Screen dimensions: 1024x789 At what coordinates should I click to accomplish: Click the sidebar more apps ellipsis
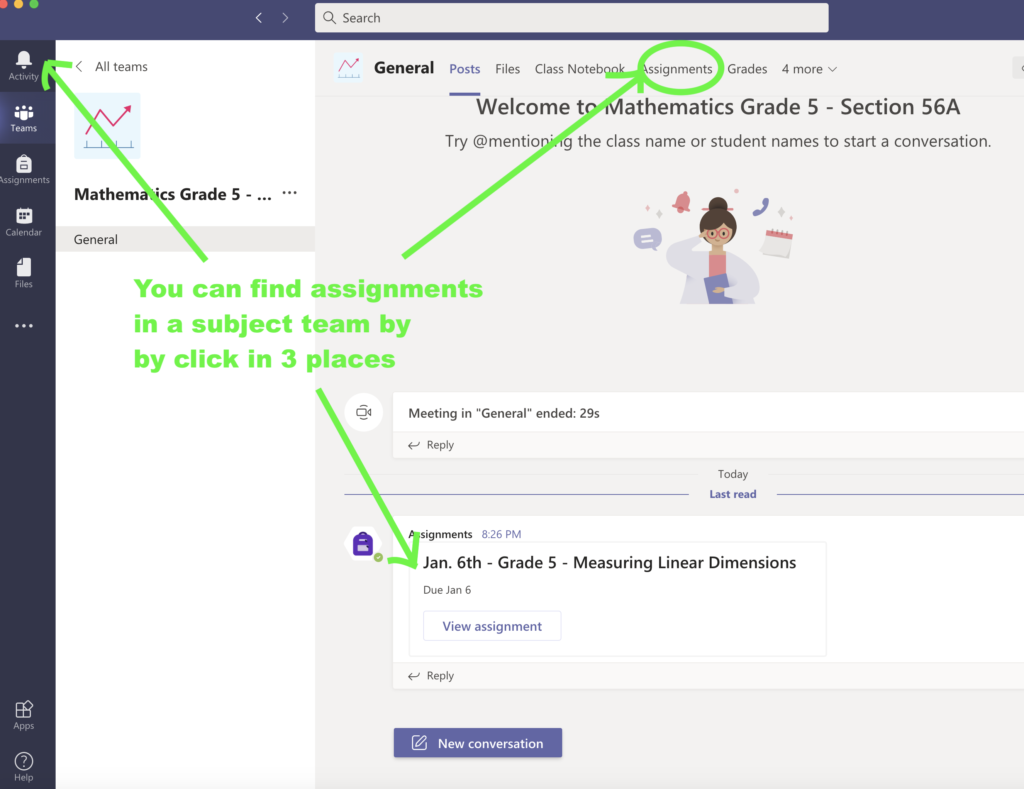24,326
